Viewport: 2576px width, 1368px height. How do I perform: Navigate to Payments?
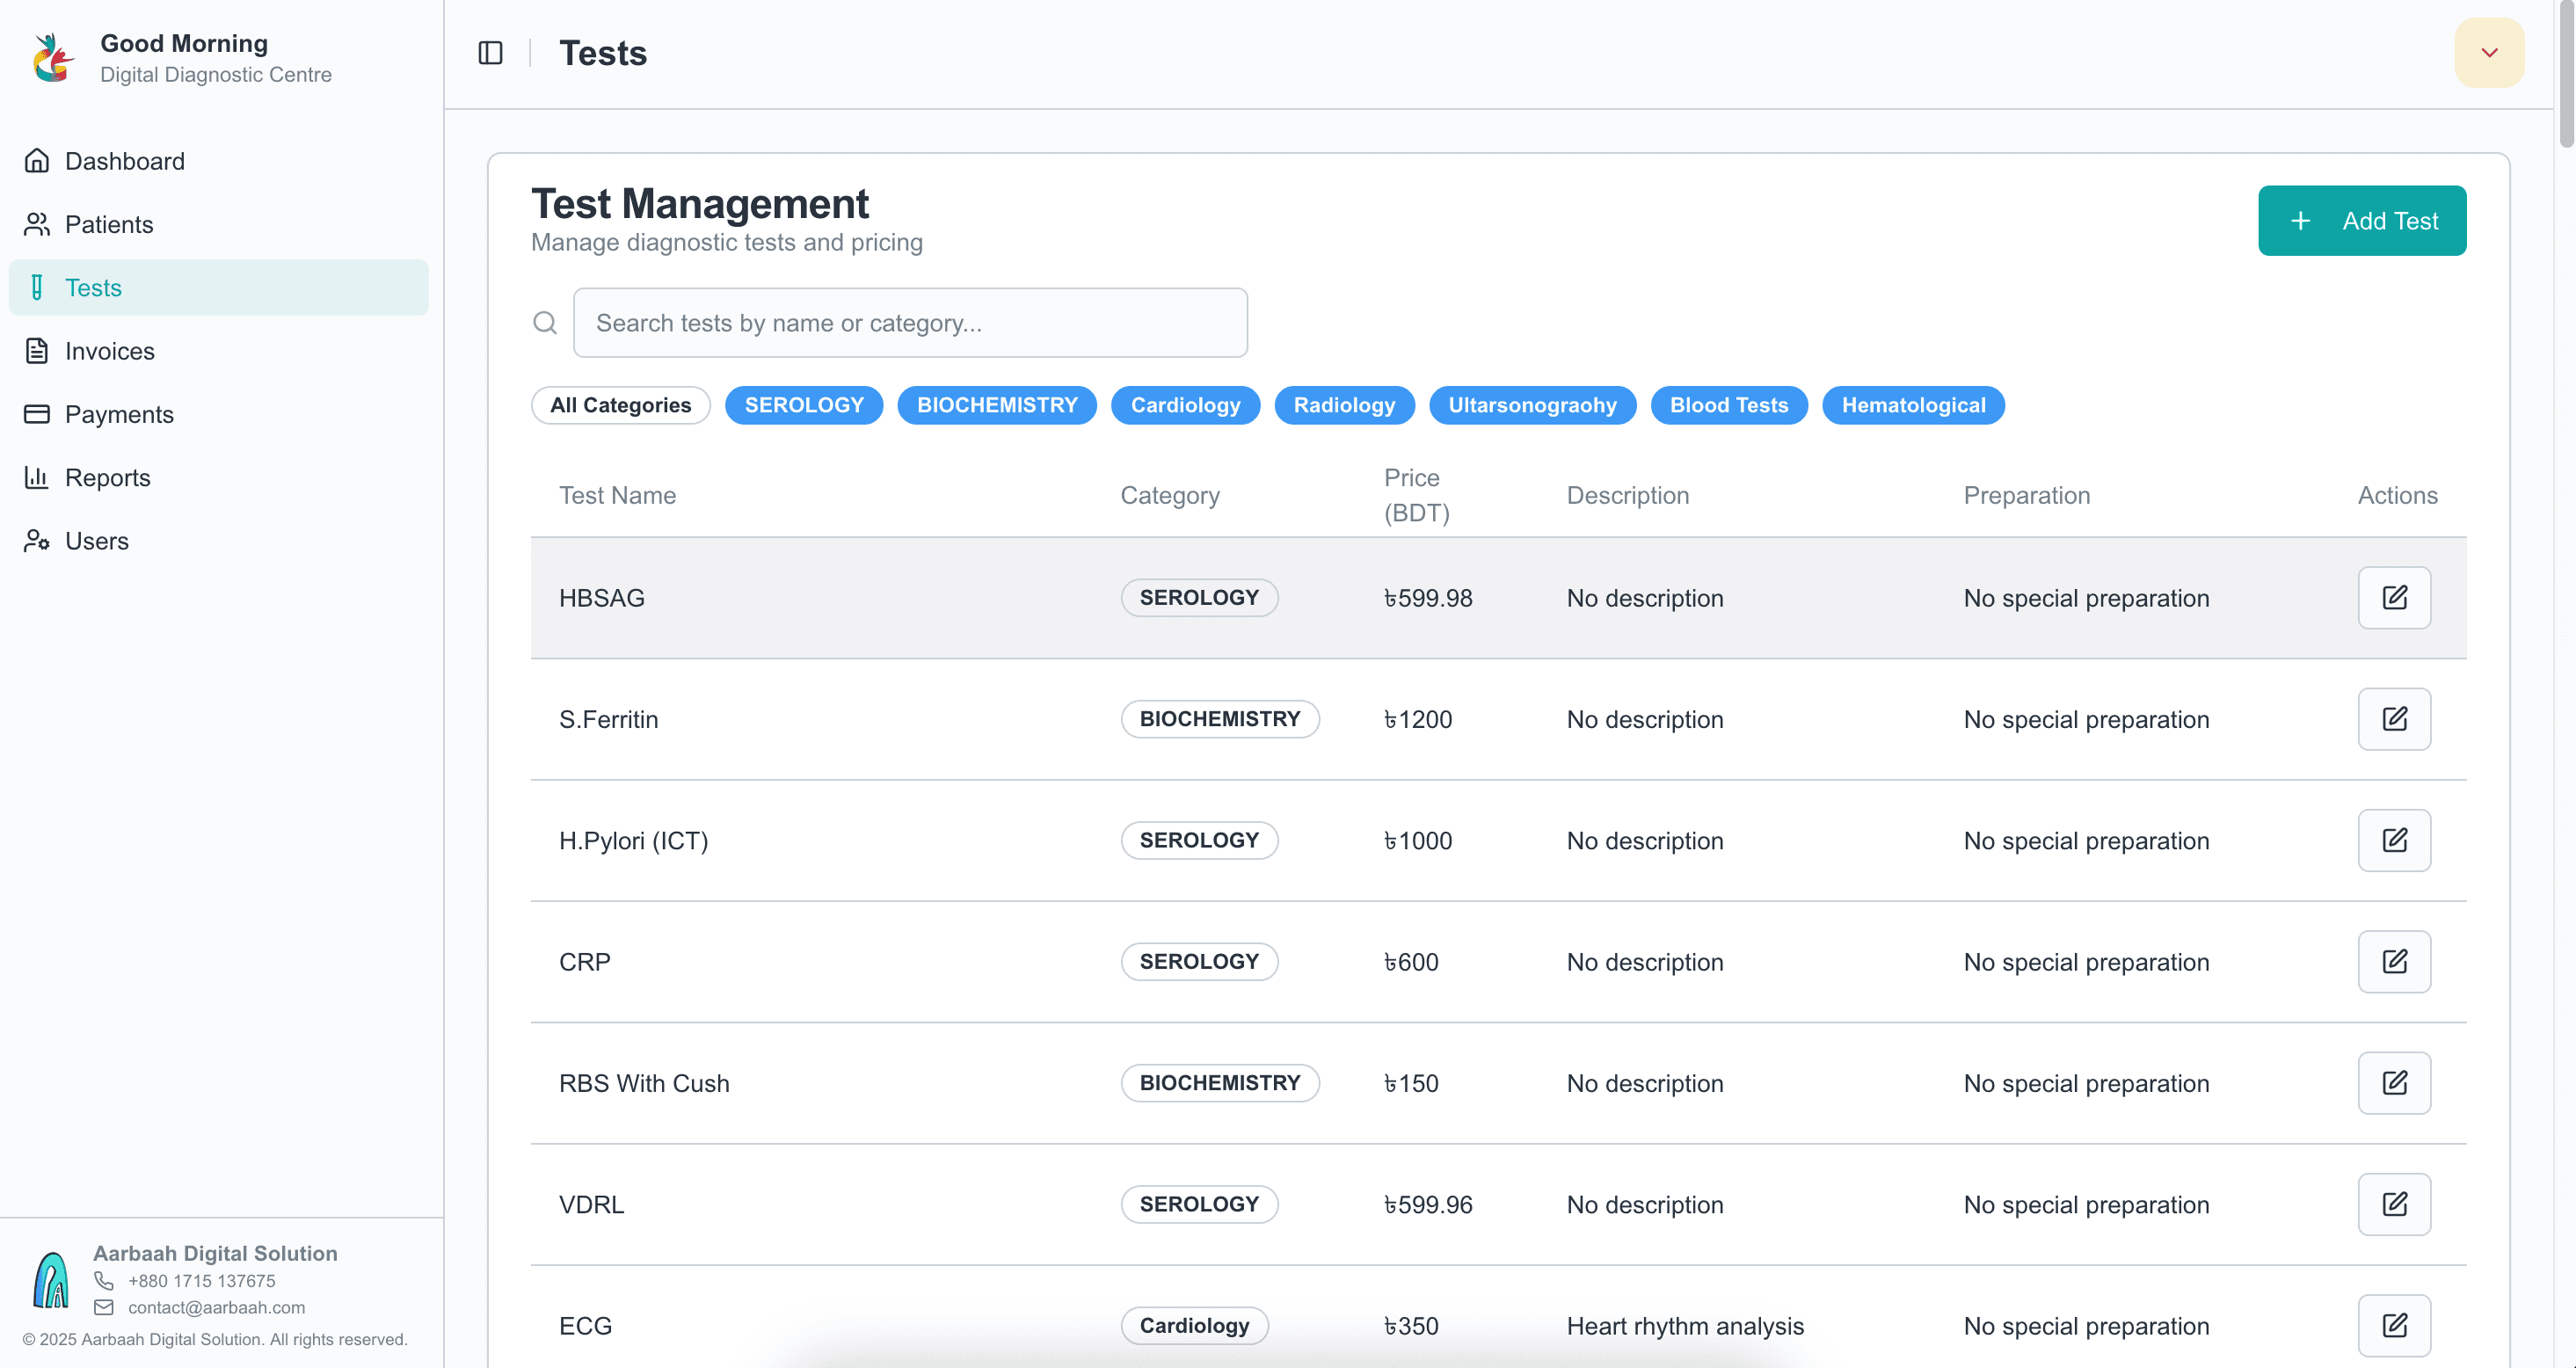coord(218,414)
